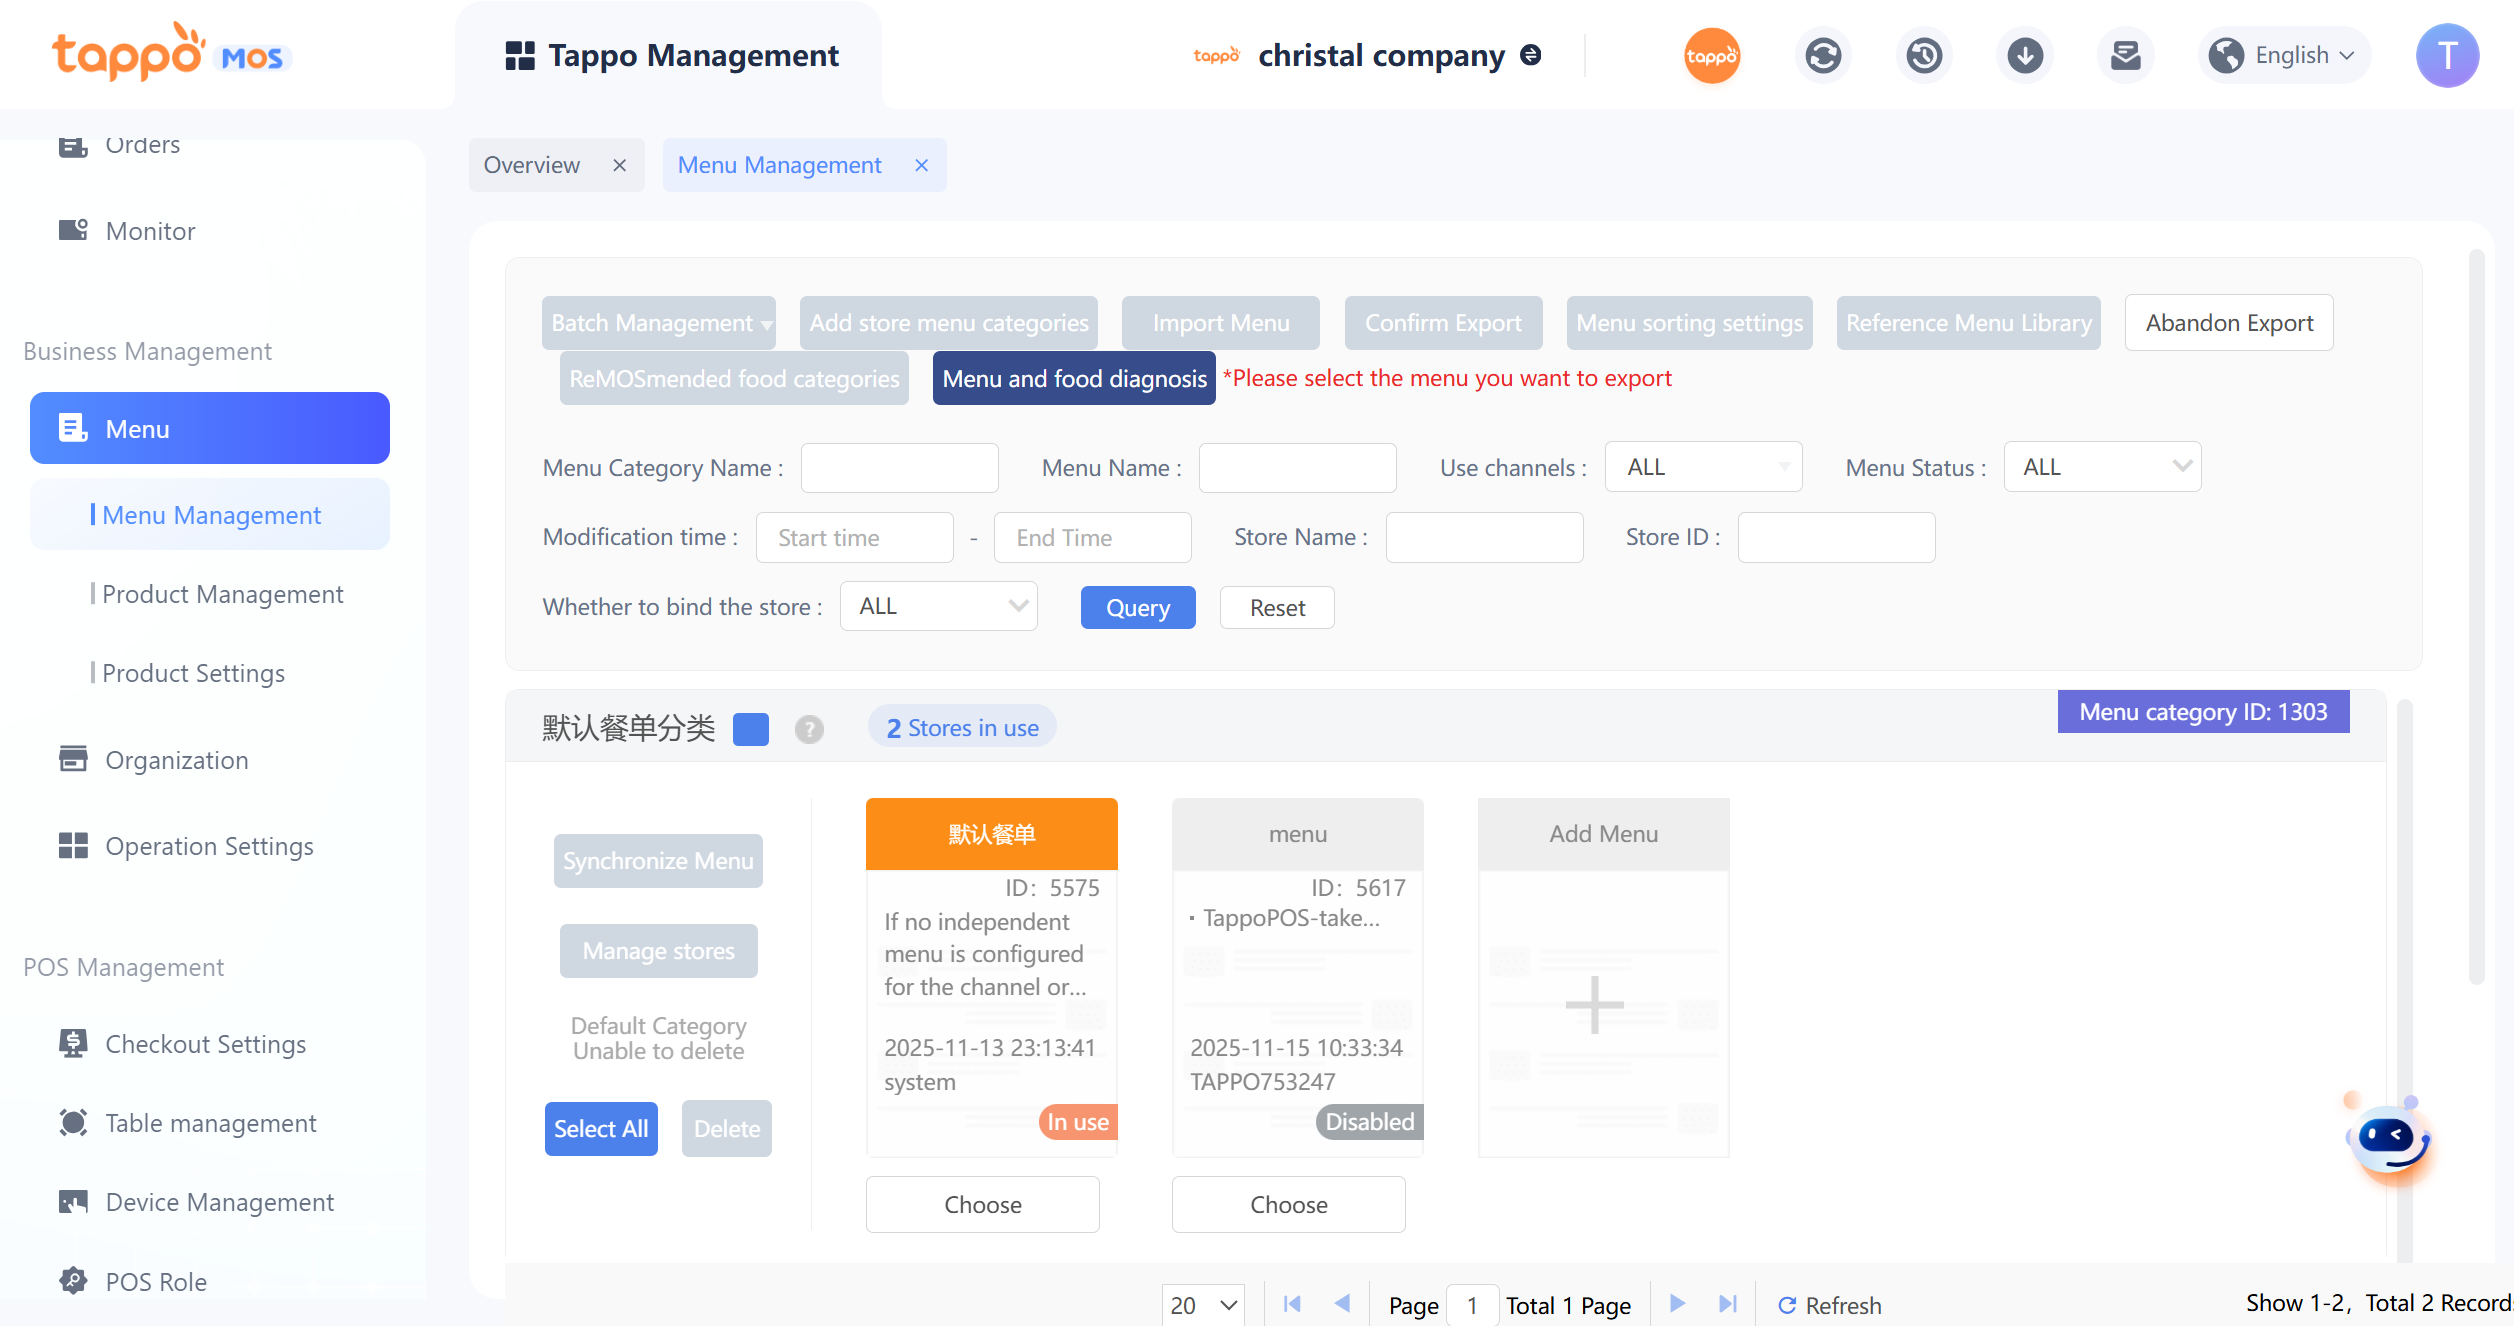The width and height of the screenshot is (2514, 1326).
Task: Click the Menu Category Name input field
Action: (x=899, y=468)
